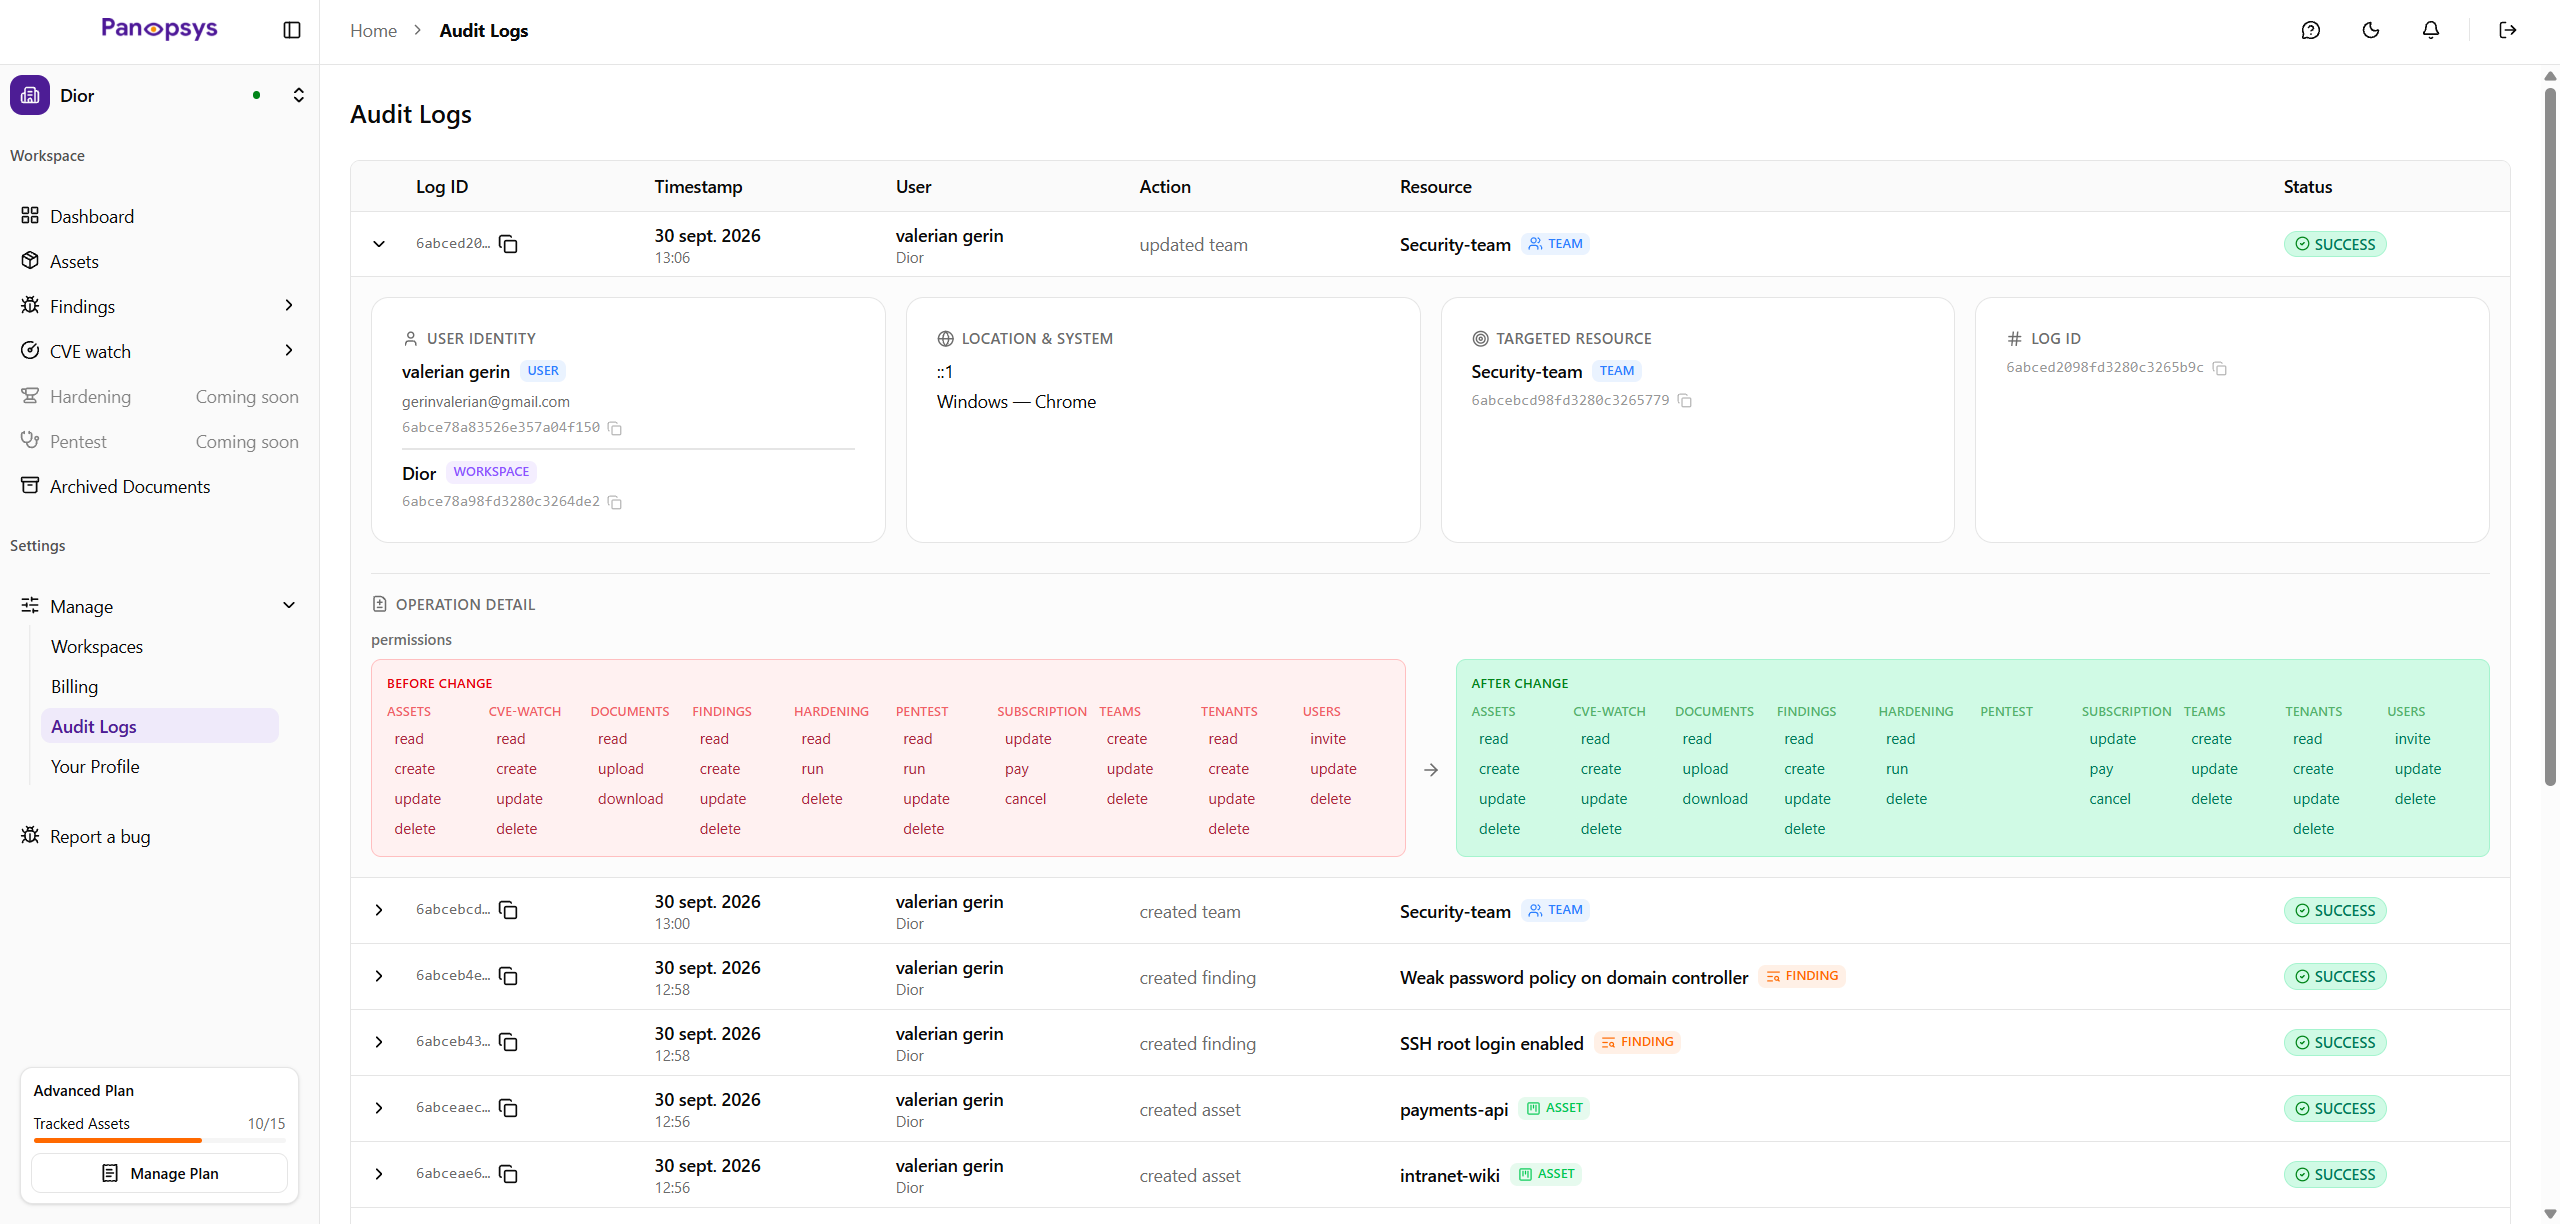Click SUCCESS badge on payments-api row

(x=2334, y=1108)
